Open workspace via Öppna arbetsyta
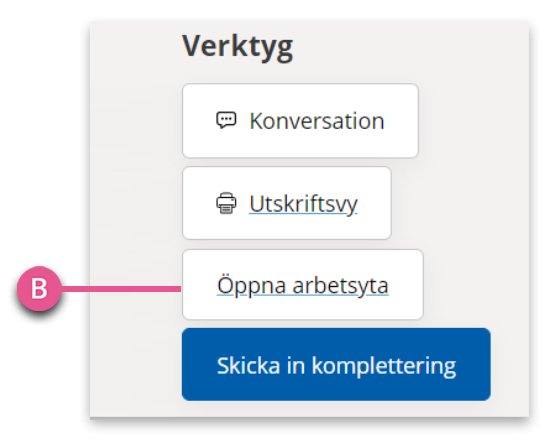The width and height of the screenshot is (549, 445). click(x=303, y=286)
